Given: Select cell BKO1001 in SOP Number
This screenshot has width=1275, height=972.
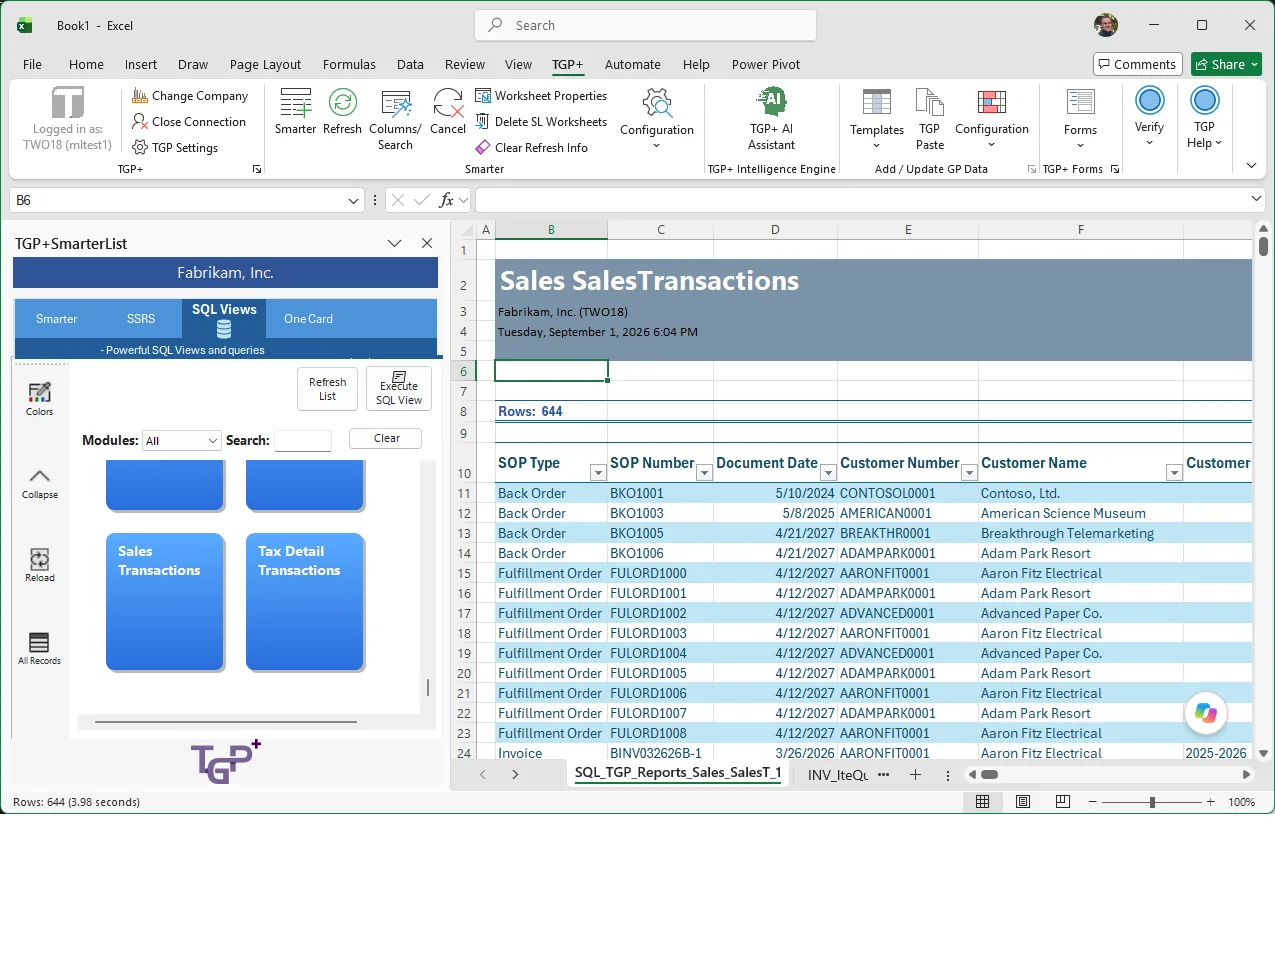Looking at the screenshot, I should coord(660,493).
